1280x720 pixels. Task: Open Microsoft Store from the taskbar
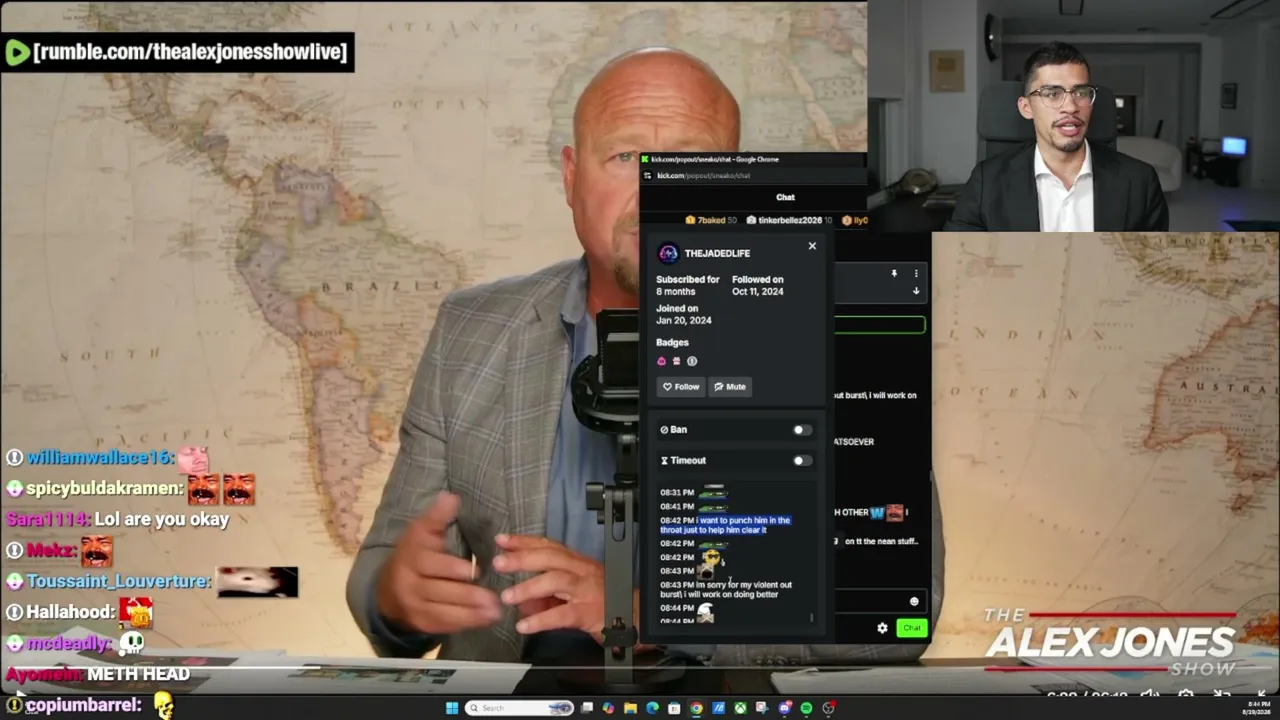point(674,708)
